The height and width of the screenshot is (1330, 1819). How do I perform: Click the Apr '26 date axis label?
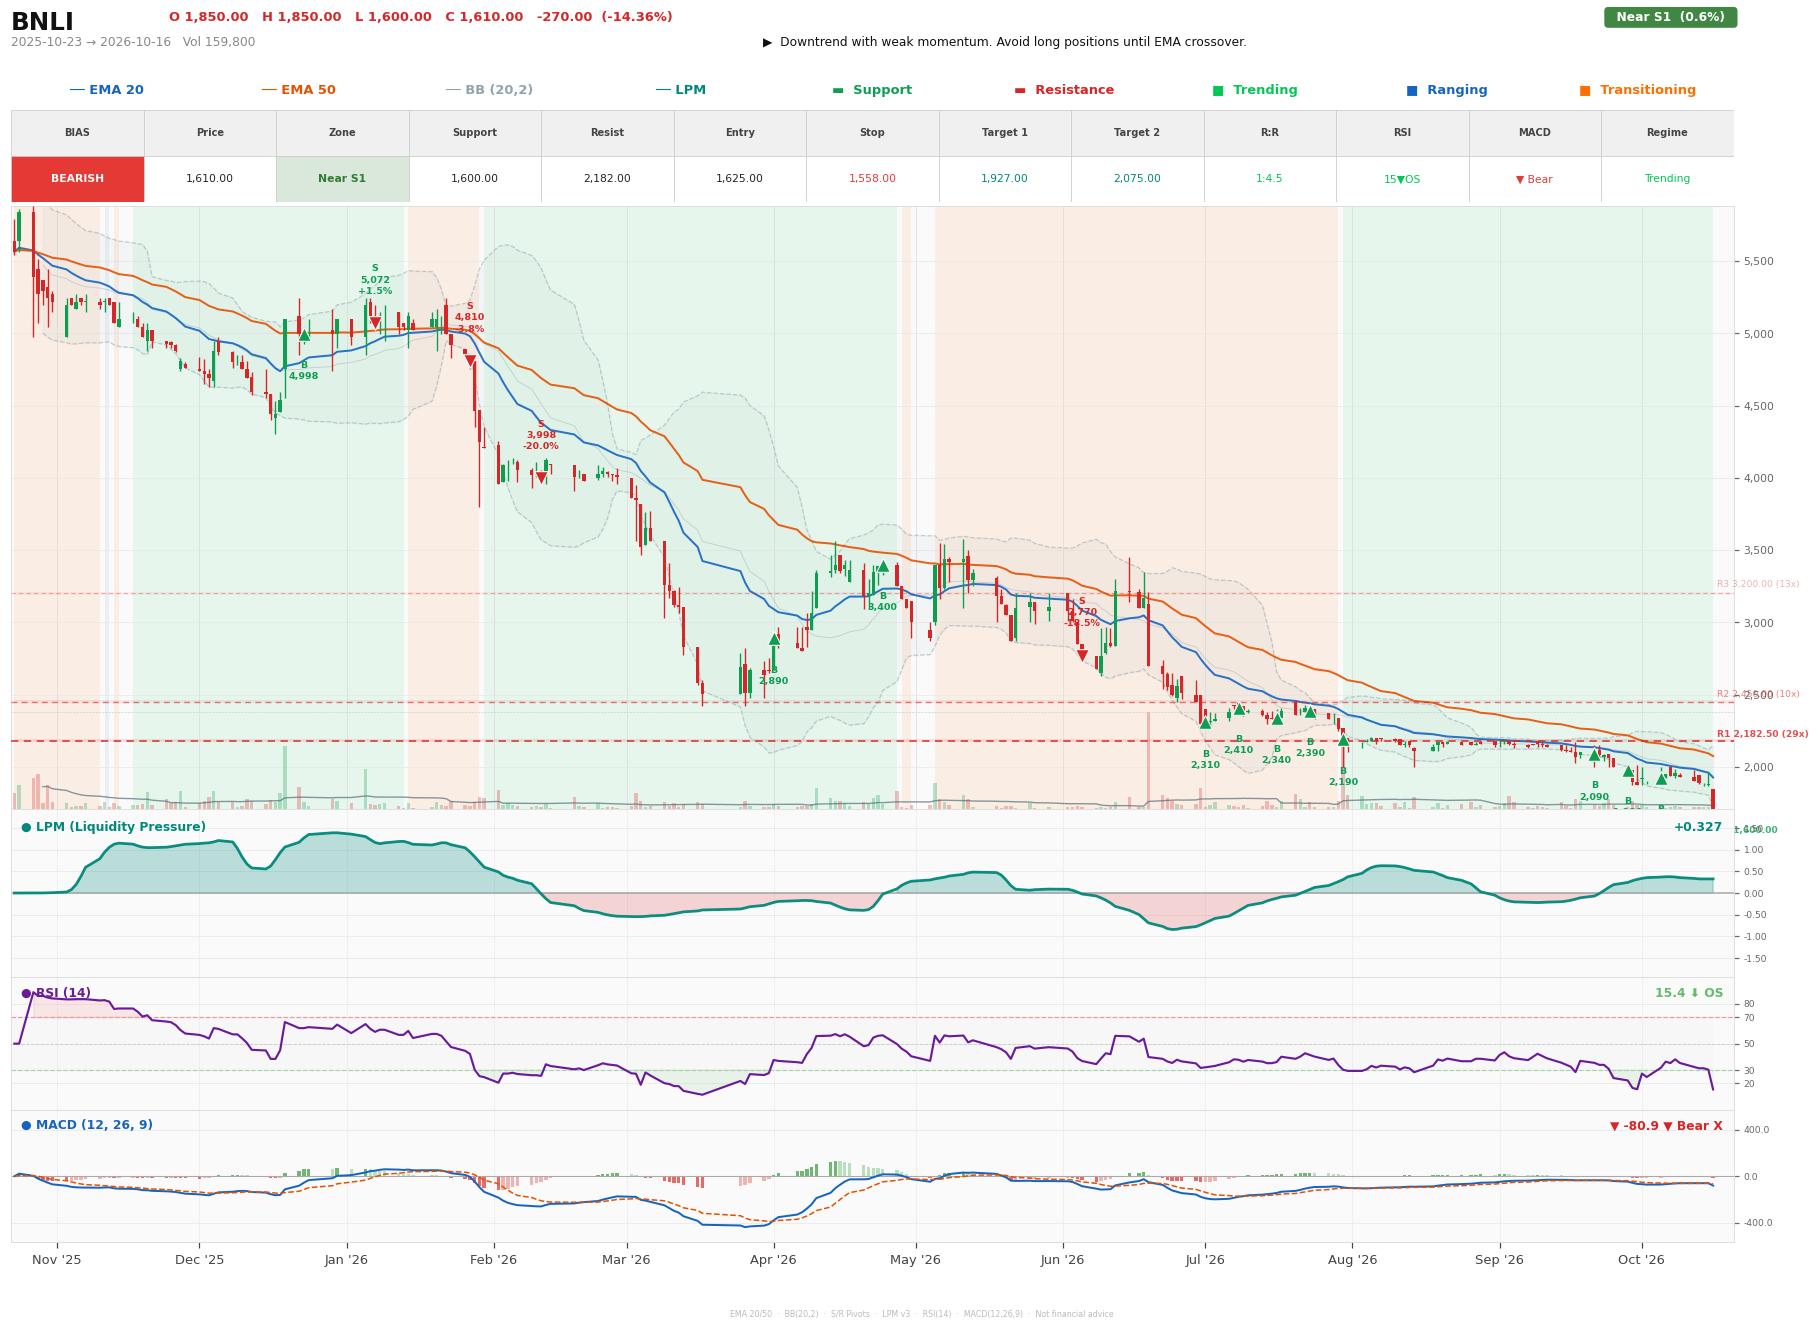click(x=773, y=1260)
